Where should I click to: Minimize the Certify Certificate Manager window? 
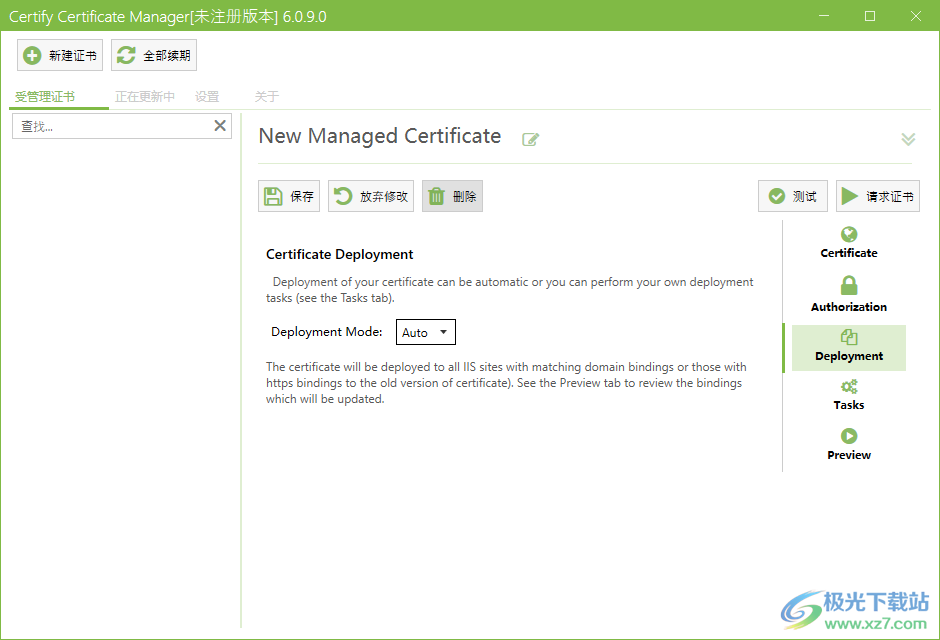tap(824, 16)
